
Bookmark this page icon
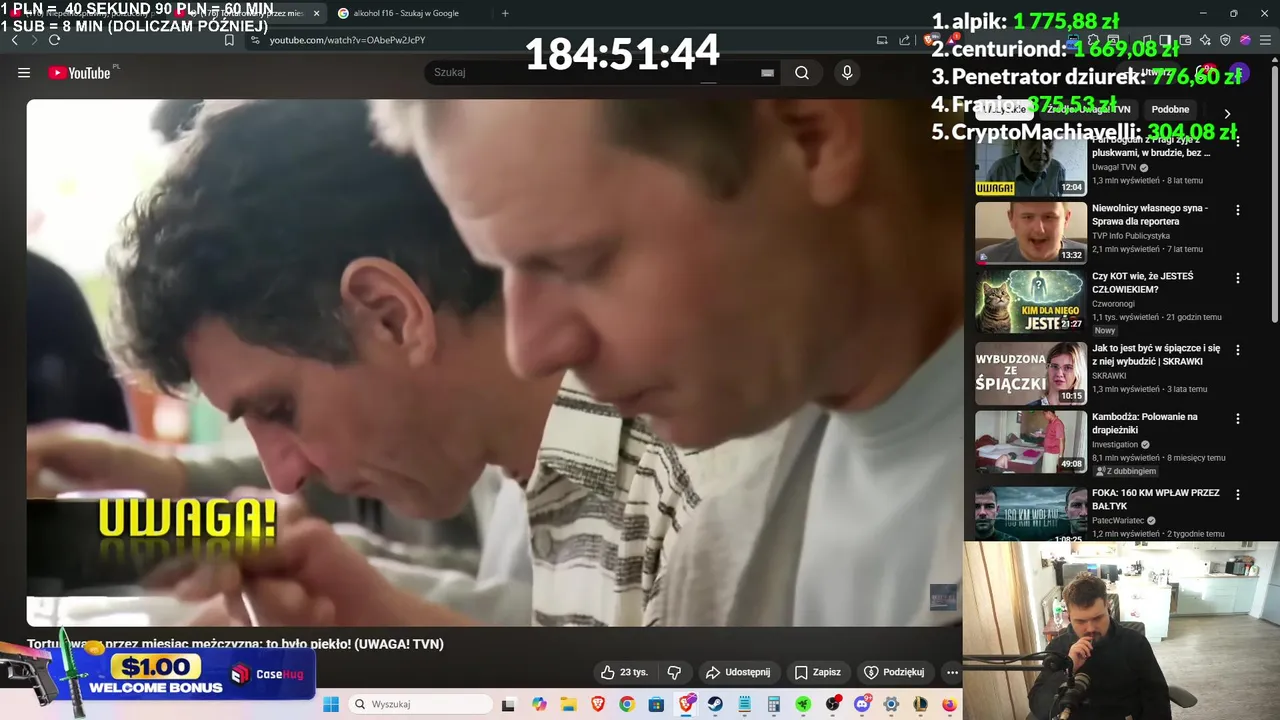click(x=229, y=40)
